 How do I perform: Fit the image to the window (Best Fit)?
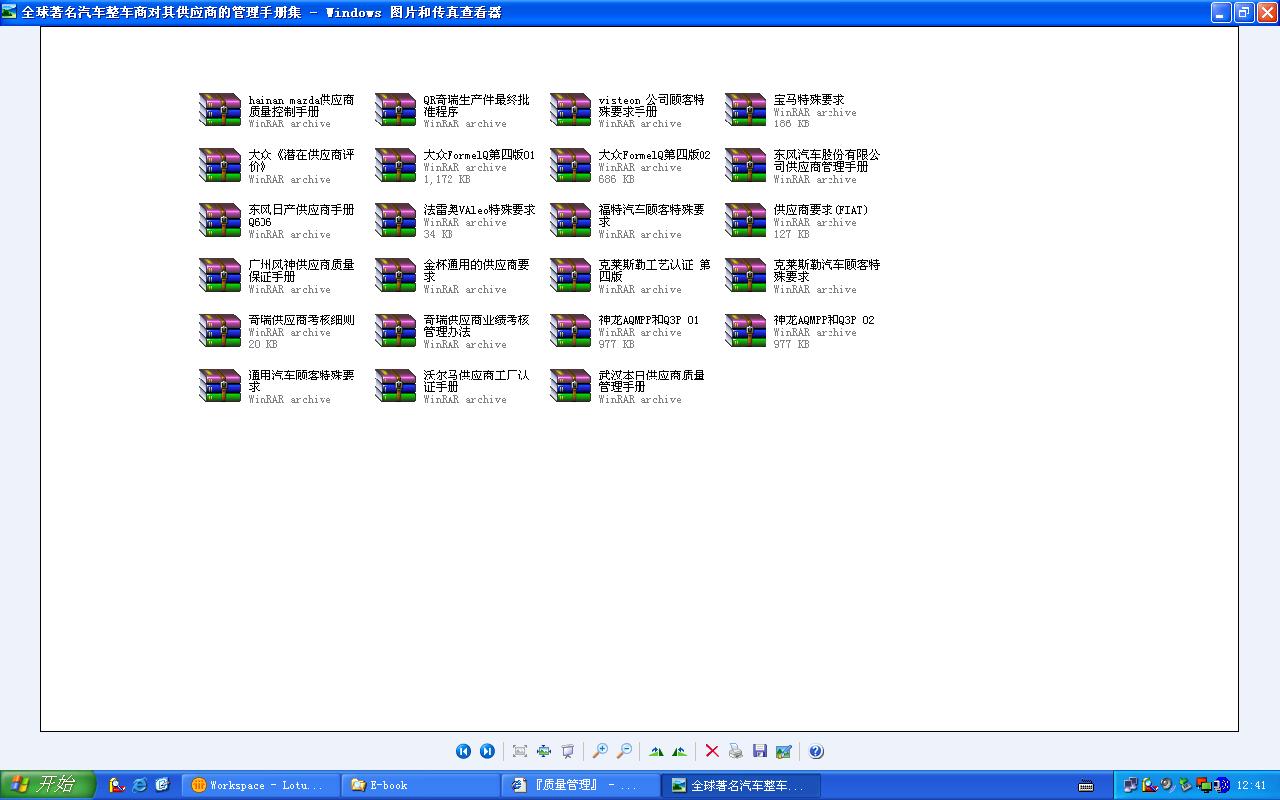coord(520,751)
